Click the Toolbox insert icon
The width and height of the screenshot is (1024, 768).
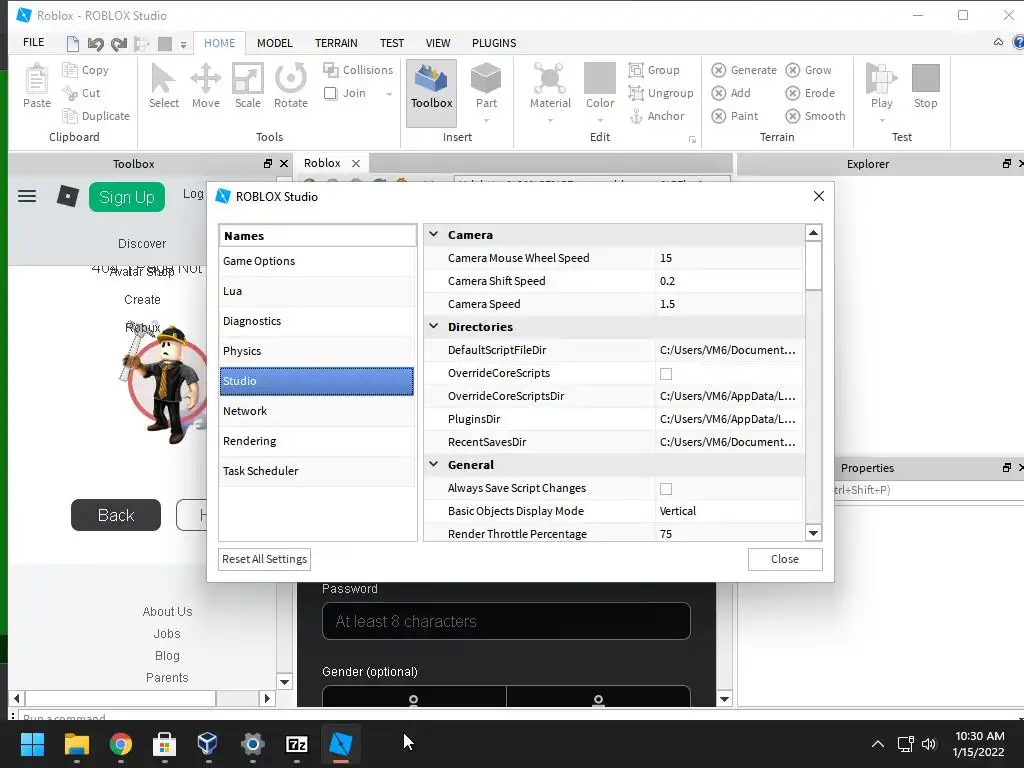431,78
